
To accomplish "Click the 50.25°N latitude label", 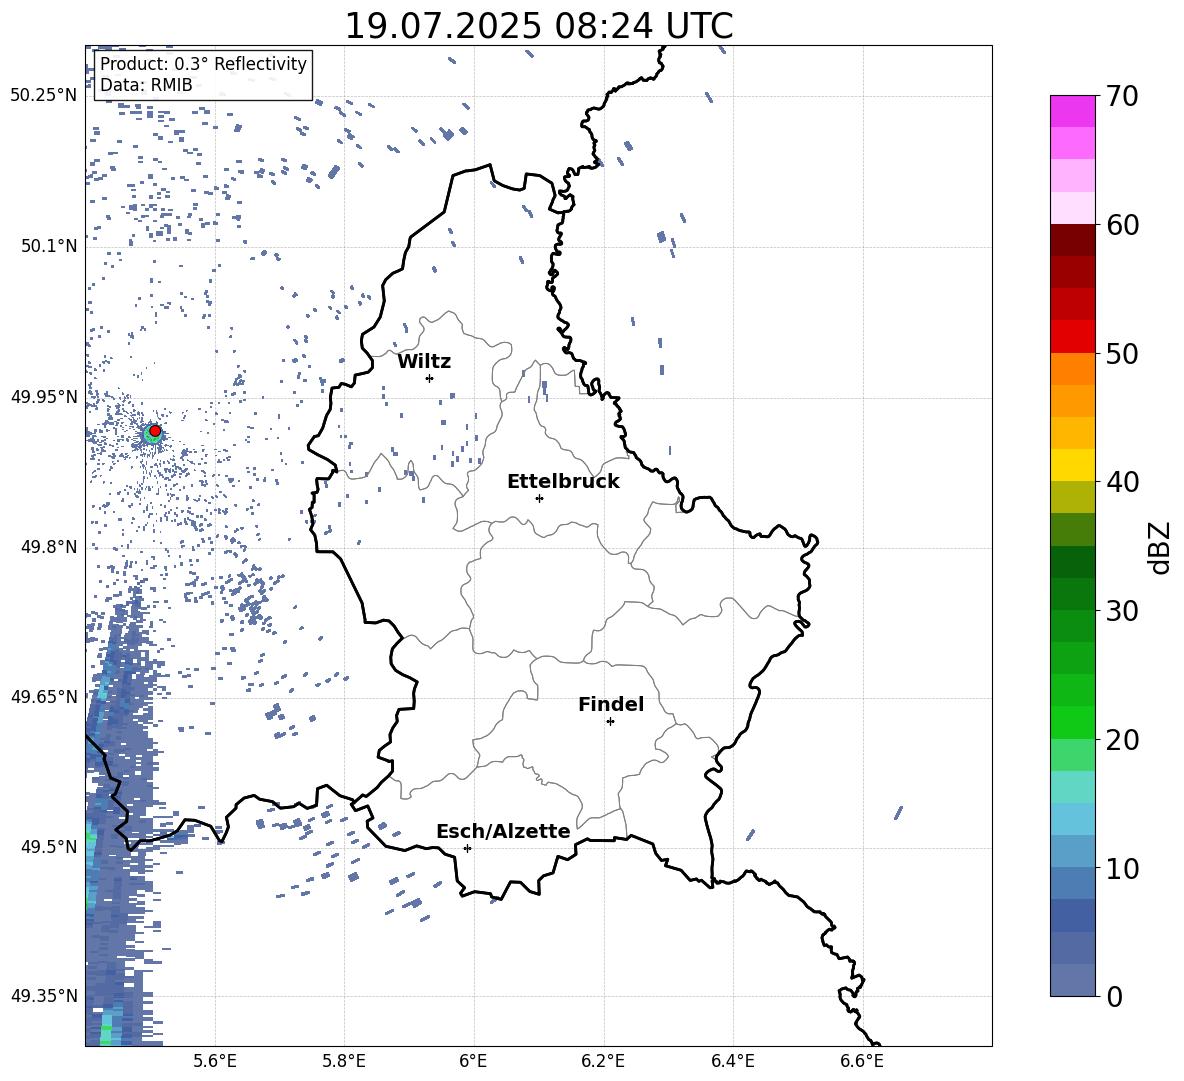I will click(44, 96).
